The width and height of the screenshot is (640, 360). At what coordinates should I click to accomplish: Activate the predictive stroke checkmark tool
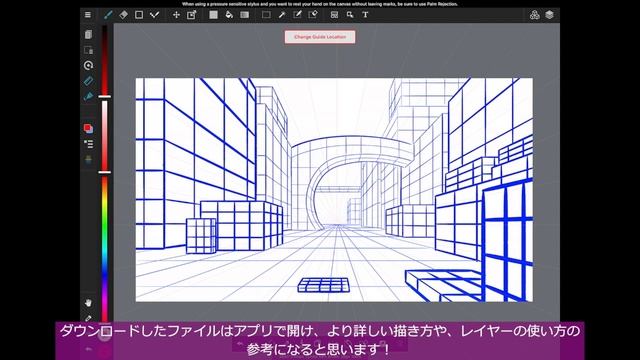tap(154, 15)
